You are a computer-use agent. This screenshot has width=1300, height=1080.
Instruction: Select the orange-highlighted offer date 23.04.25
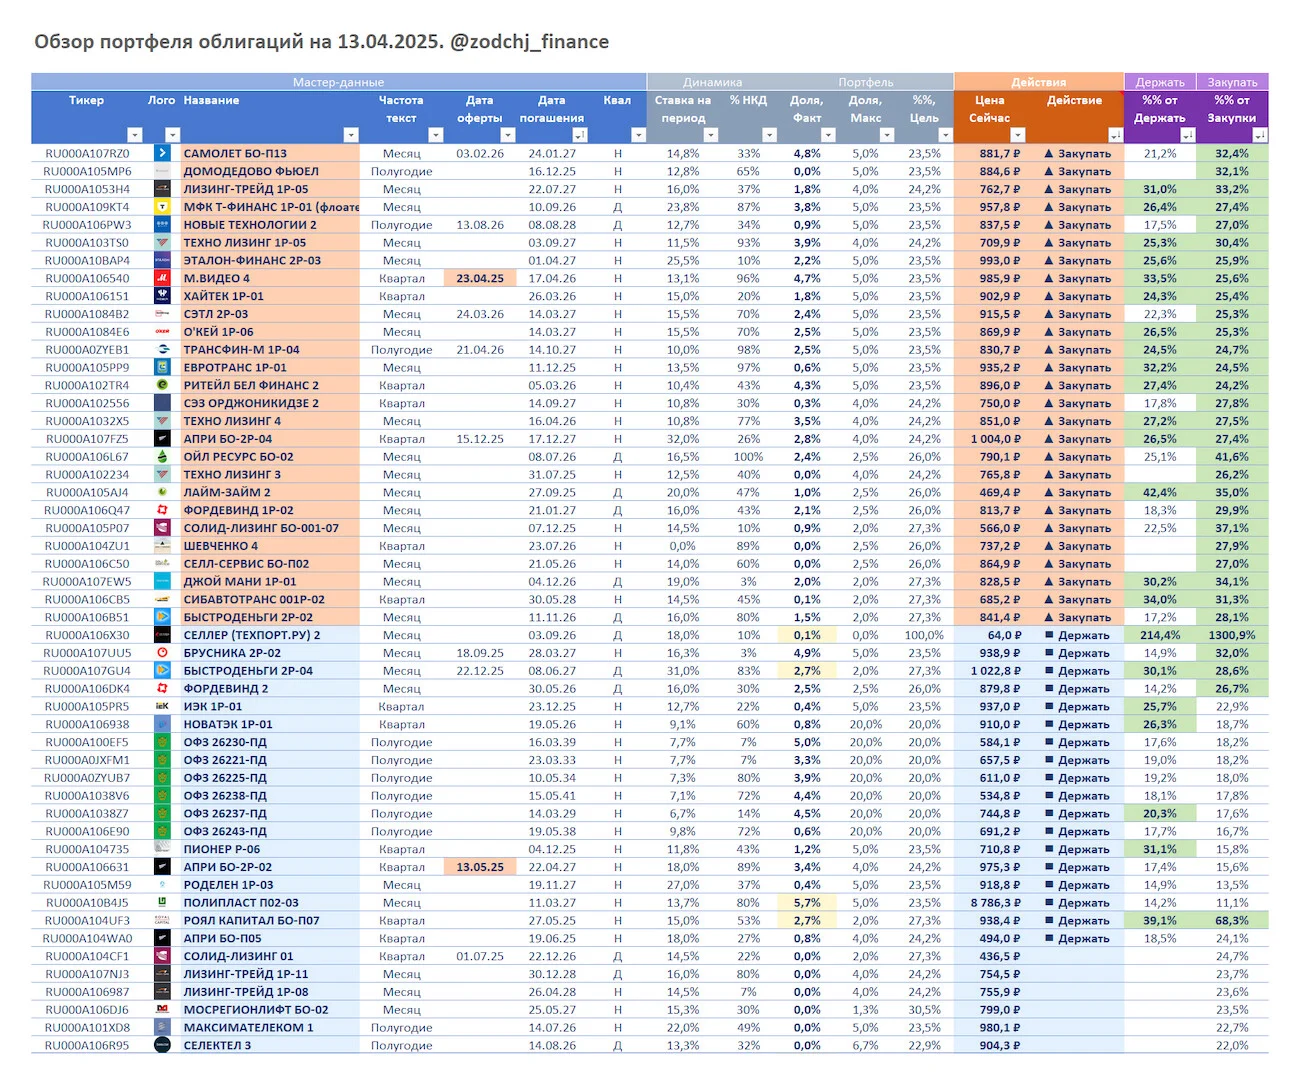click(480, 278)
